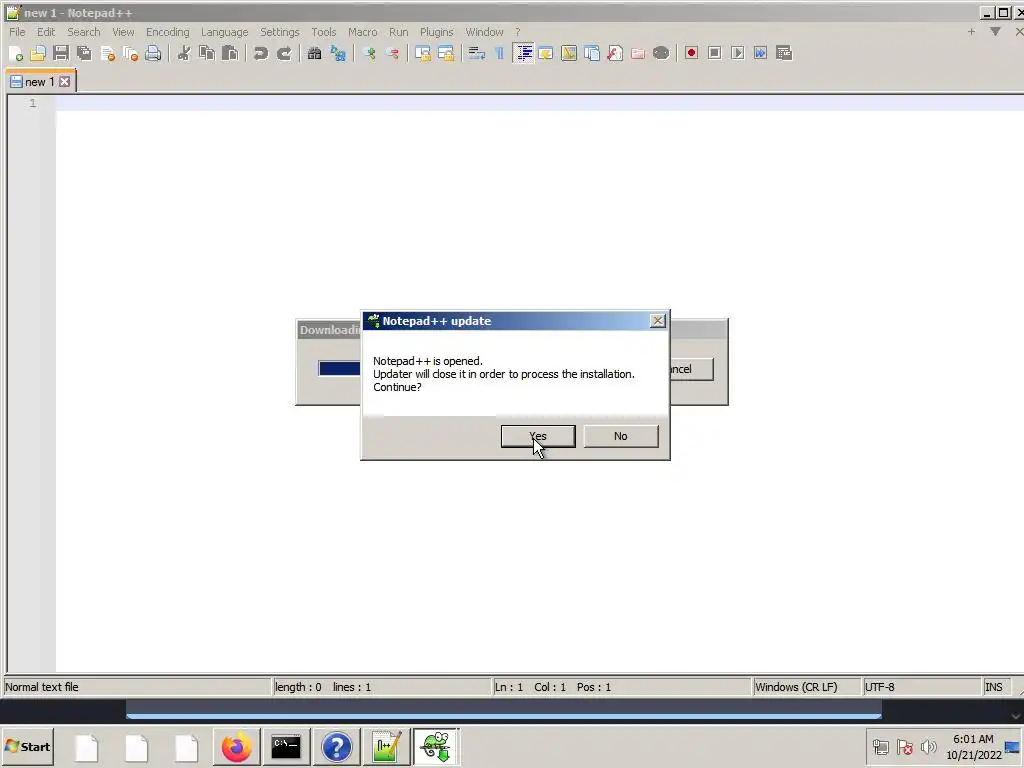Open the question mark help menu
This screenshot has height=768, width=1024.
(x=517, y=32)
